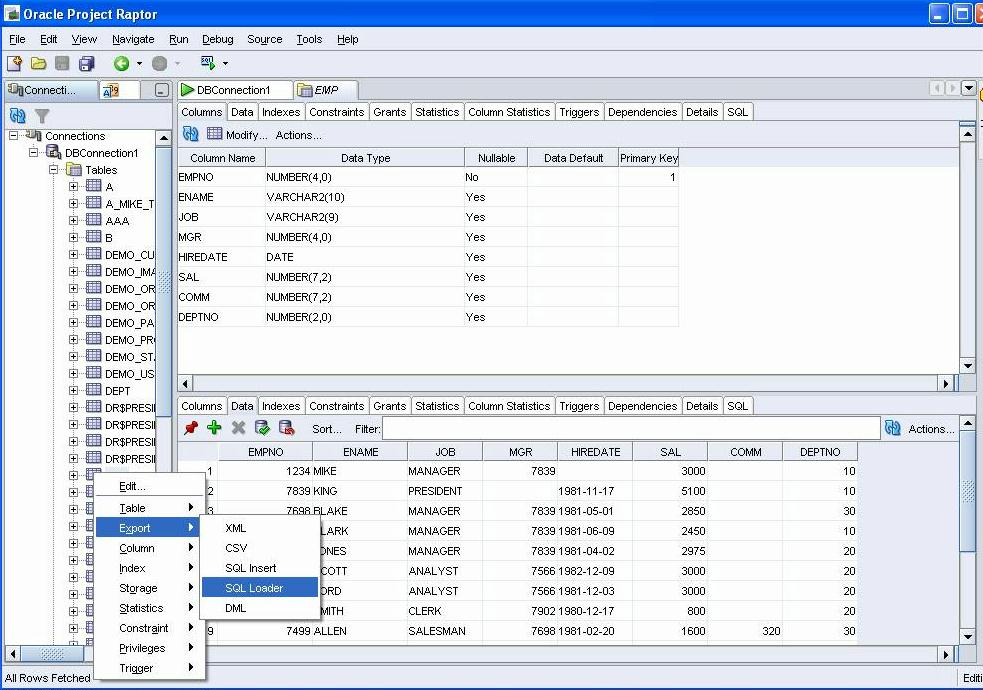
Task: Click the red pushpin freeze view icon
Action: coord(191,428)
